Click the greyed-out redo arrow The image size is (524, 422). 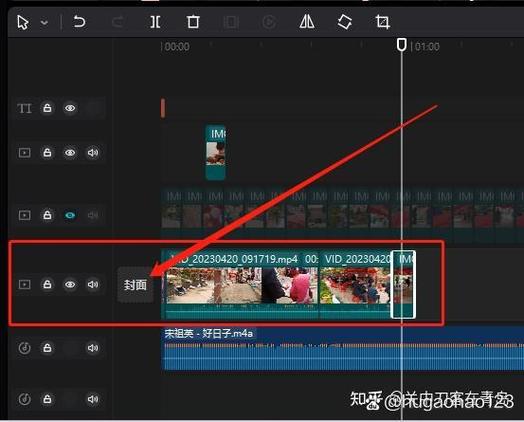[118, 22]
